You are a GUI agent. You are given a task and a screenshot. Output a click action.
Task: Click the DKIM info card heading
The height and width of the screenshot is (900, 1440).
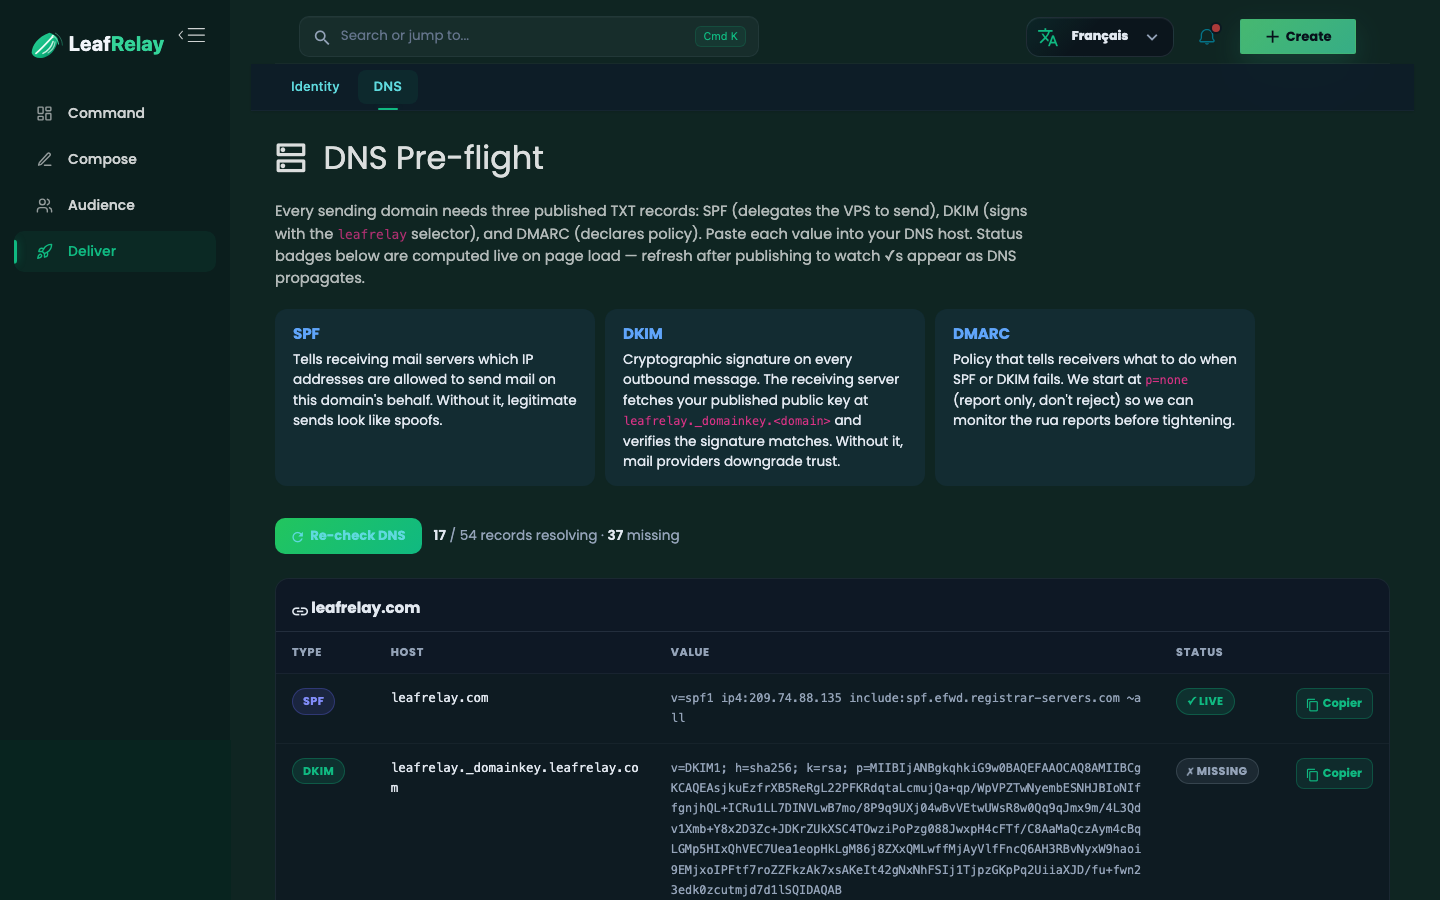click(642, 334)
